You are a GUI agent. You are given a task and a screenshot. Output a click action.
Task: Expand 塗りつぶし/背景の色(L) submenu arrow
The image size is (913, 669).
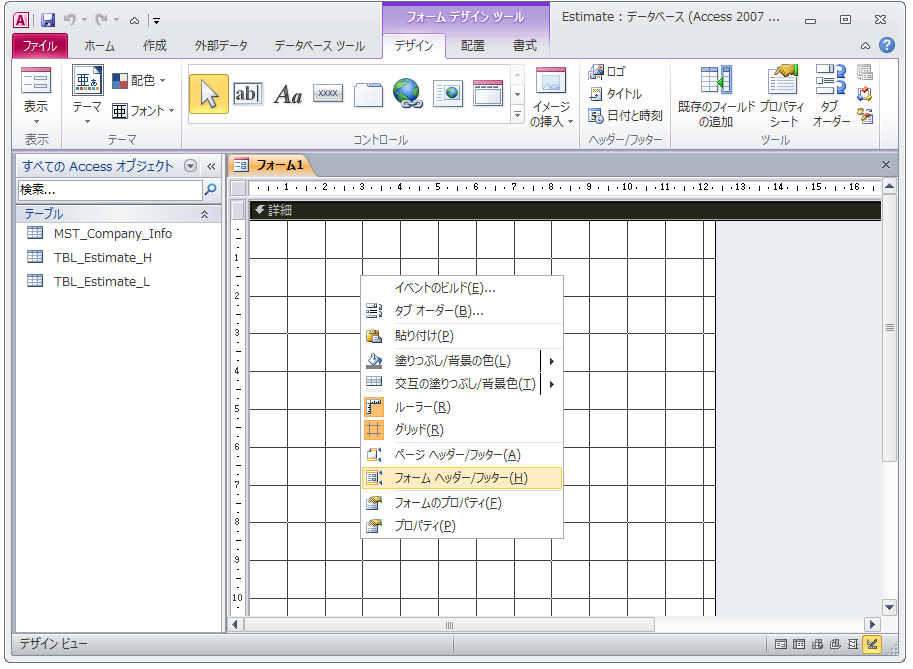551,361
